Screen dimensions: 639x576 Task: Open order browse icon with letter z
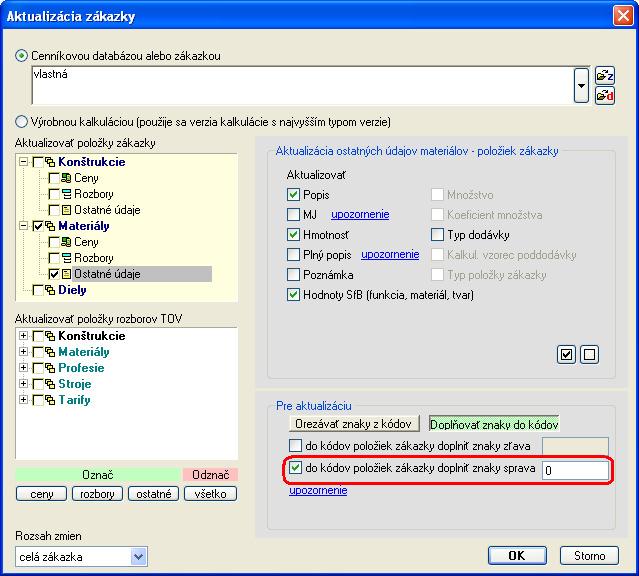click(x=604, y=75)
